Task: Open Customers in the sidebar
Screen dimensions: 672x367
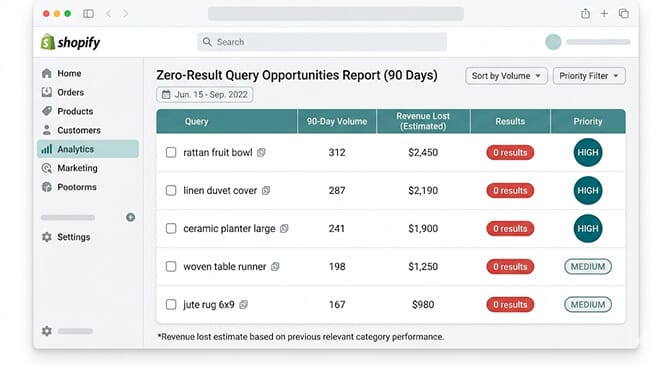Action: [x=88, y=130]
